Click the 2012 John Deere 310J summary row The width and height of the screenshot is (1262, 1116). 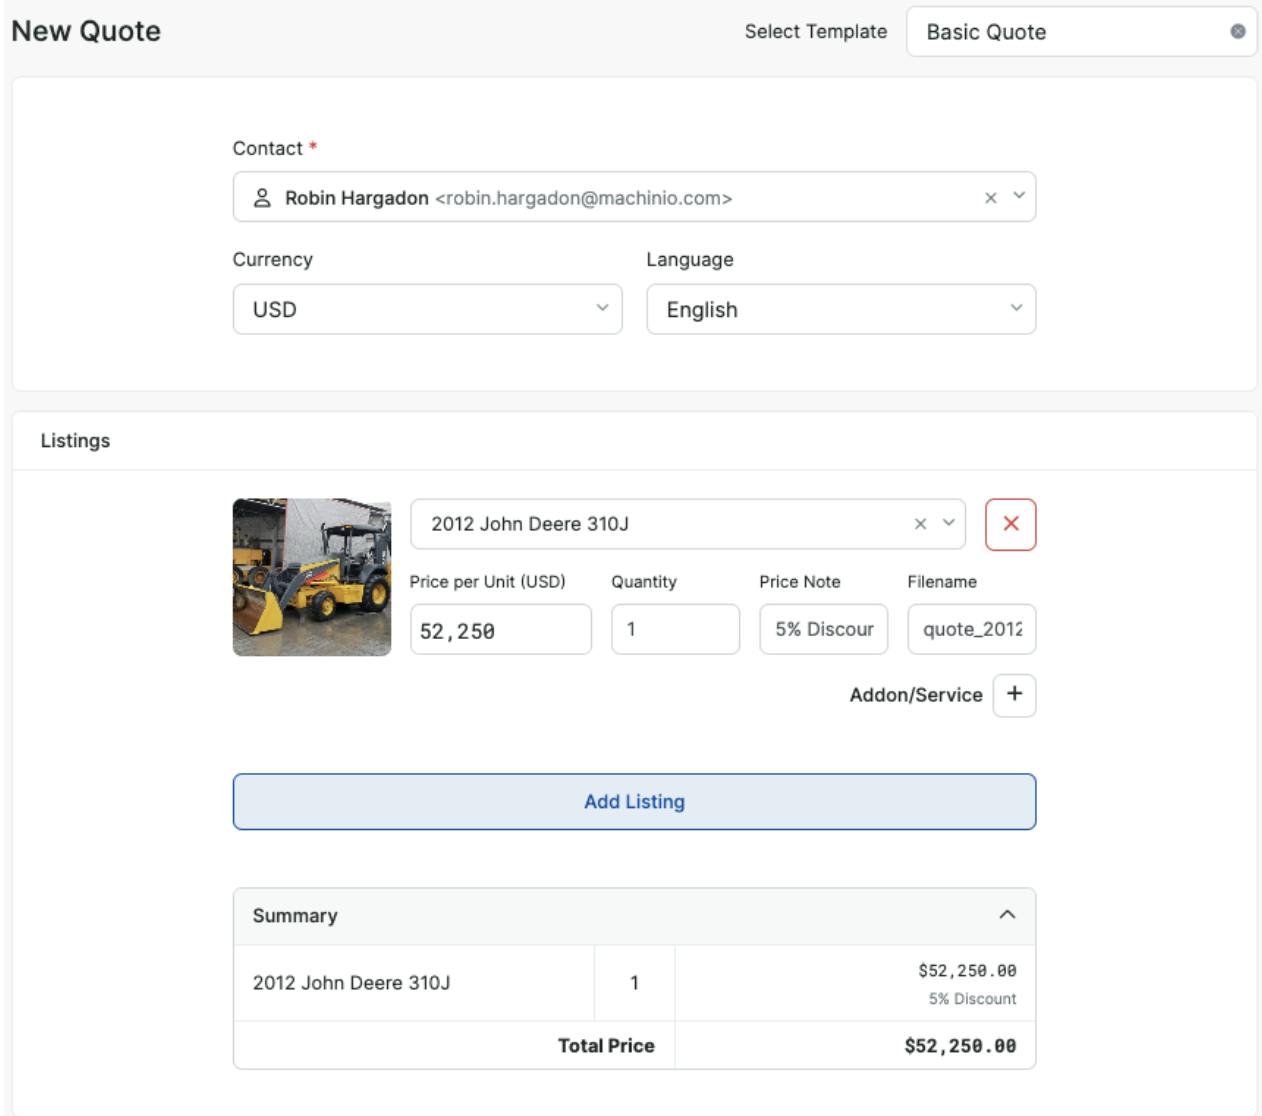click(412, 983)
